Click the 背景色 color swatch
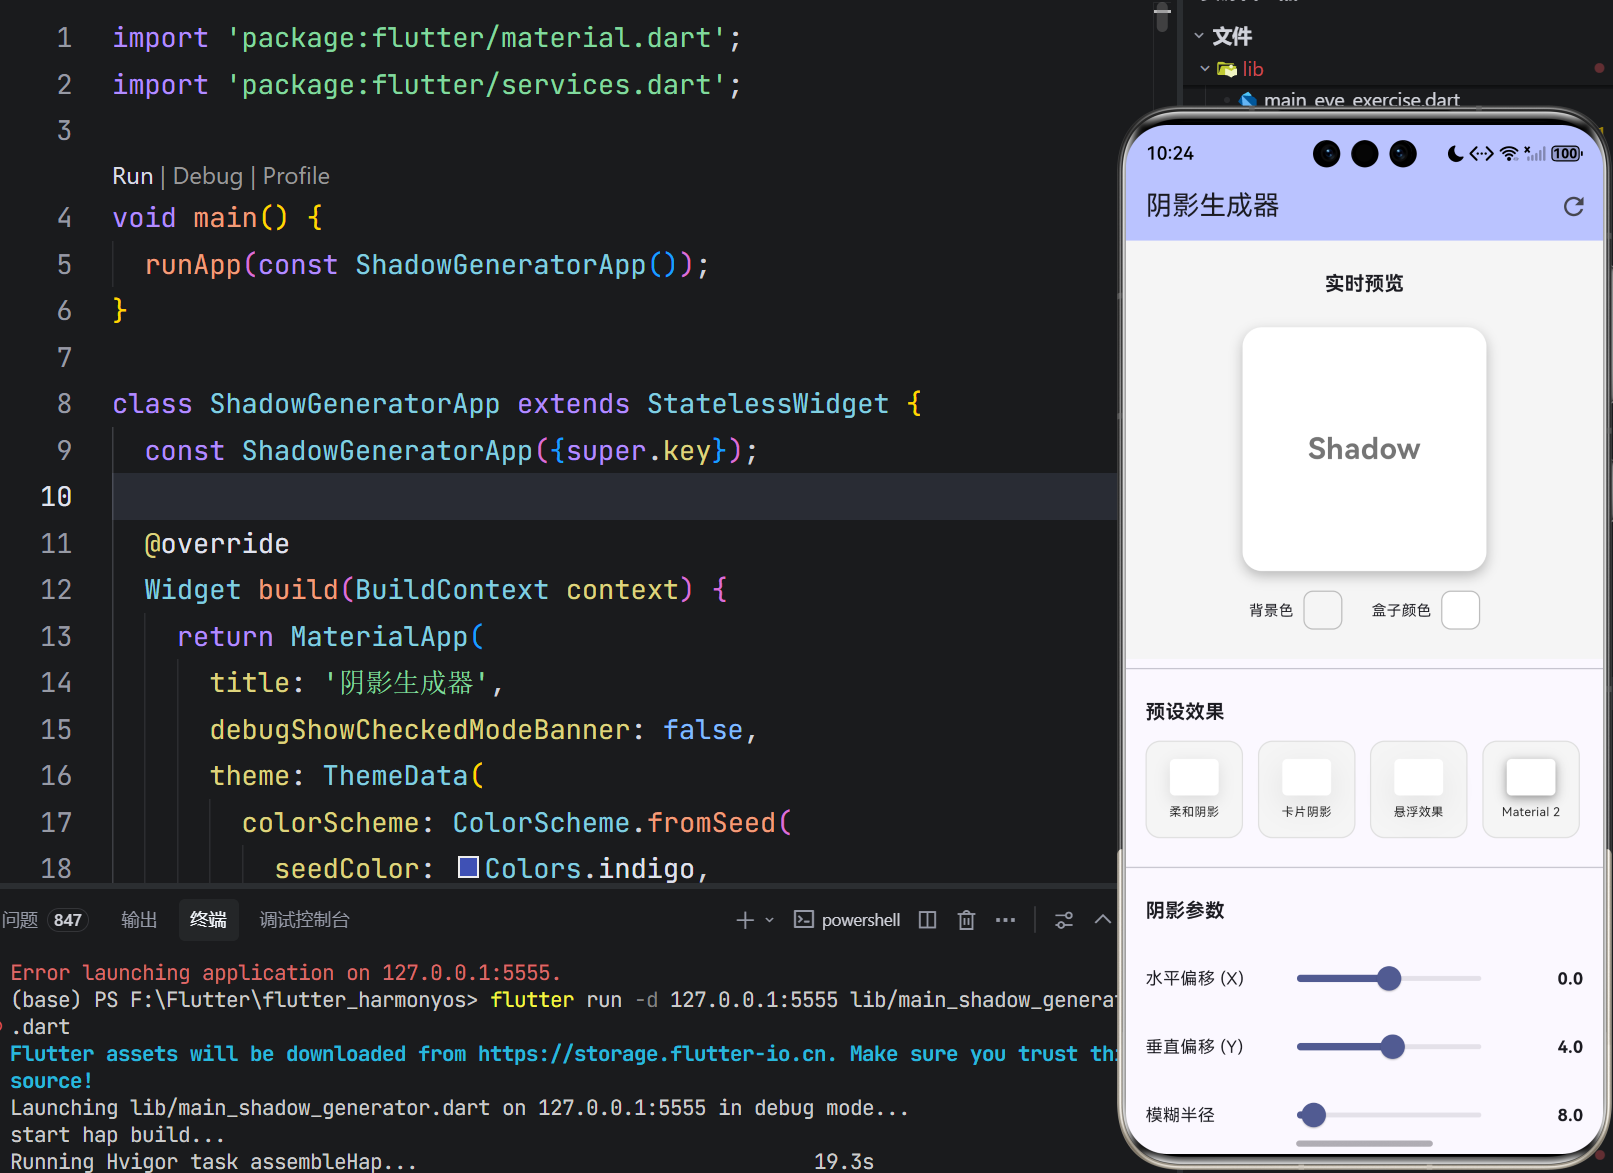This screenshot has width=1613, height=1173. pyautogui.click(x=1322, y=610)
